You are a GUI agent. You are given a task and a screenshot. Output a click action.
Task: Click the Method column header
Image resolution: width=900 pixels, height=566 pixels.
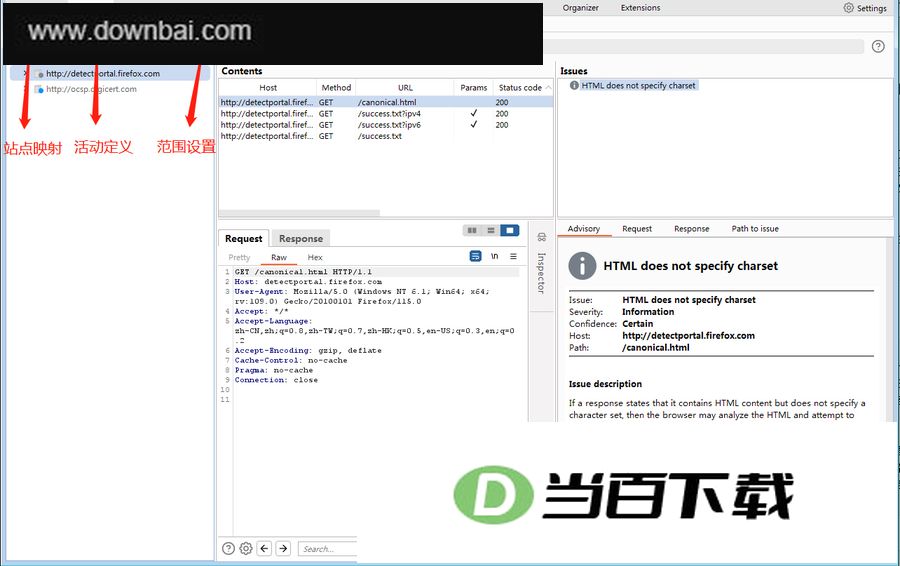tap(336, 87)
